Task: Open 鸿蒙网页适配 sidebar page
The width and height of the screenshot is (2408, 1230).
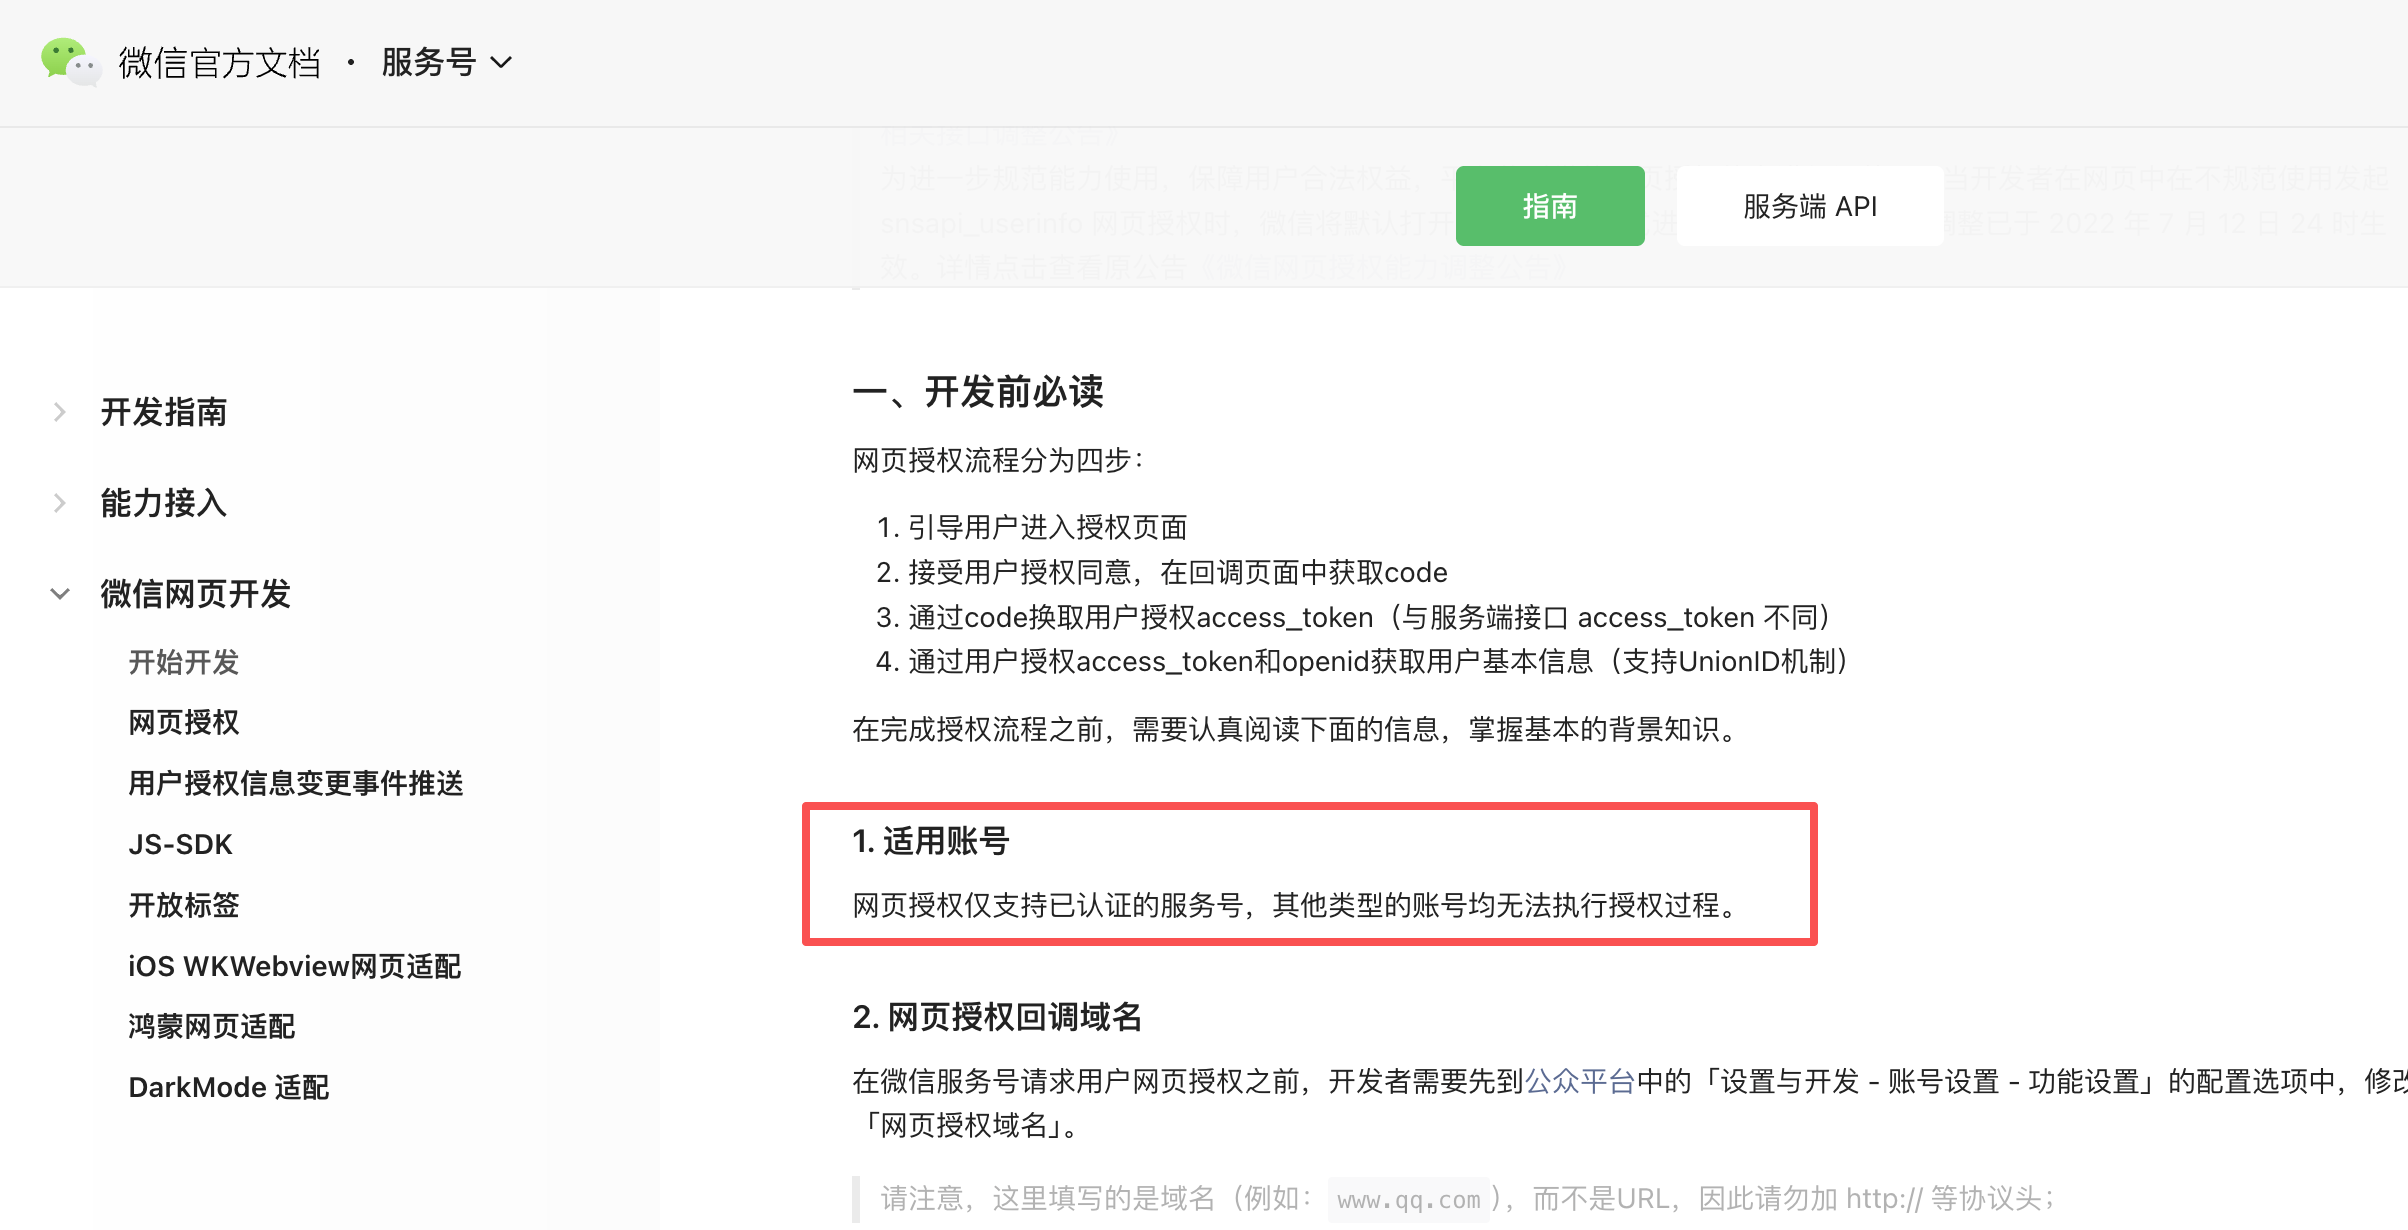Action: click(212, 1027)
